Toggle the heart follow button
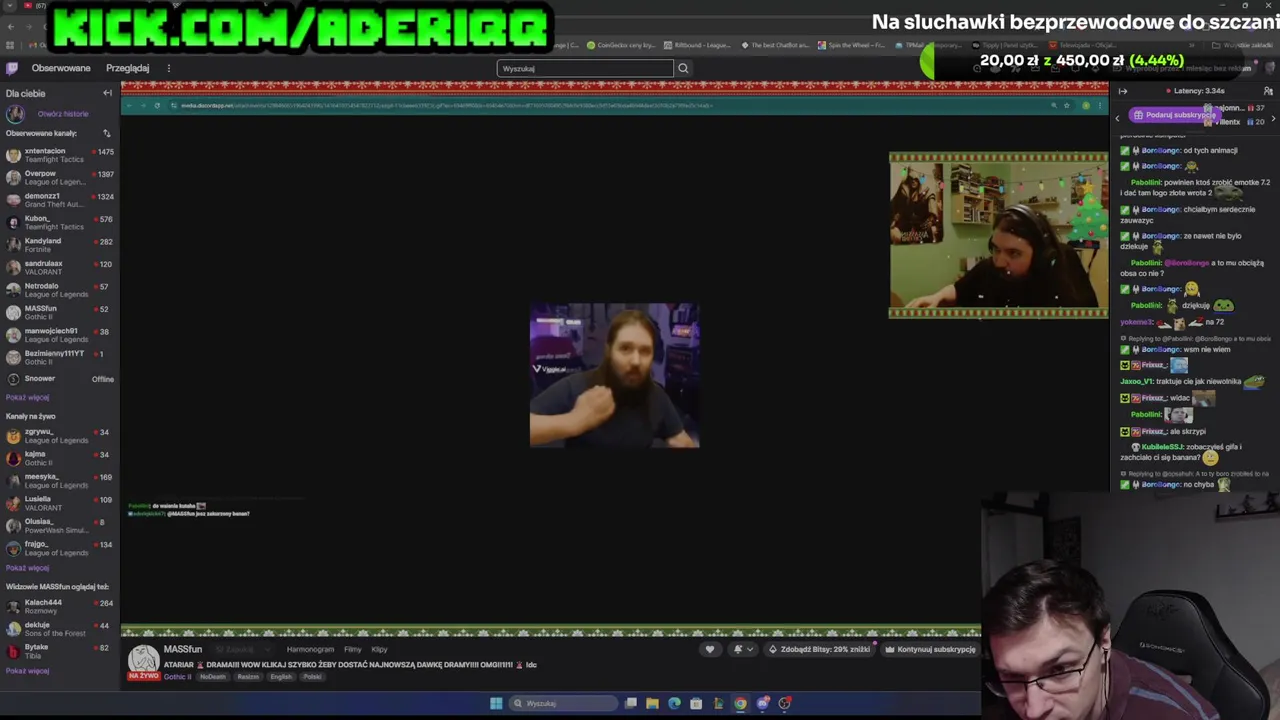 [x=710, y=649]
